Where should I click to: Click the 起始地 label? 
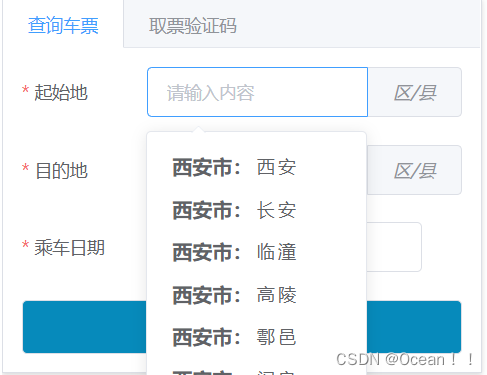coord(61,92)
